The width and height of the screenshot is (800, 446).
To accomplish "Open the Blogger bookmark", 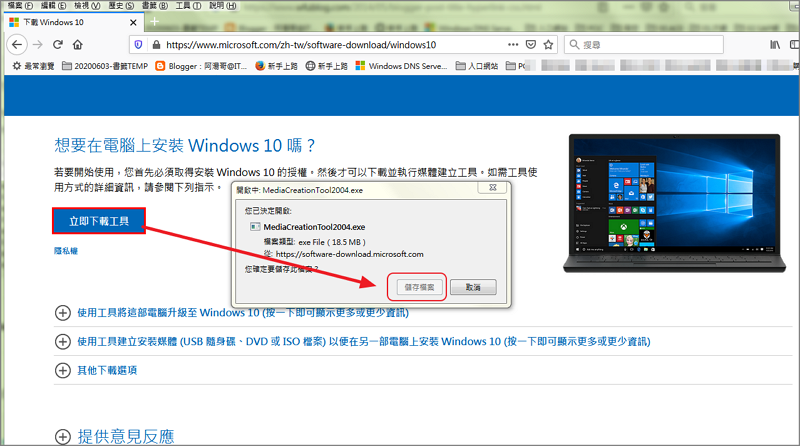I will pos(201,66).
